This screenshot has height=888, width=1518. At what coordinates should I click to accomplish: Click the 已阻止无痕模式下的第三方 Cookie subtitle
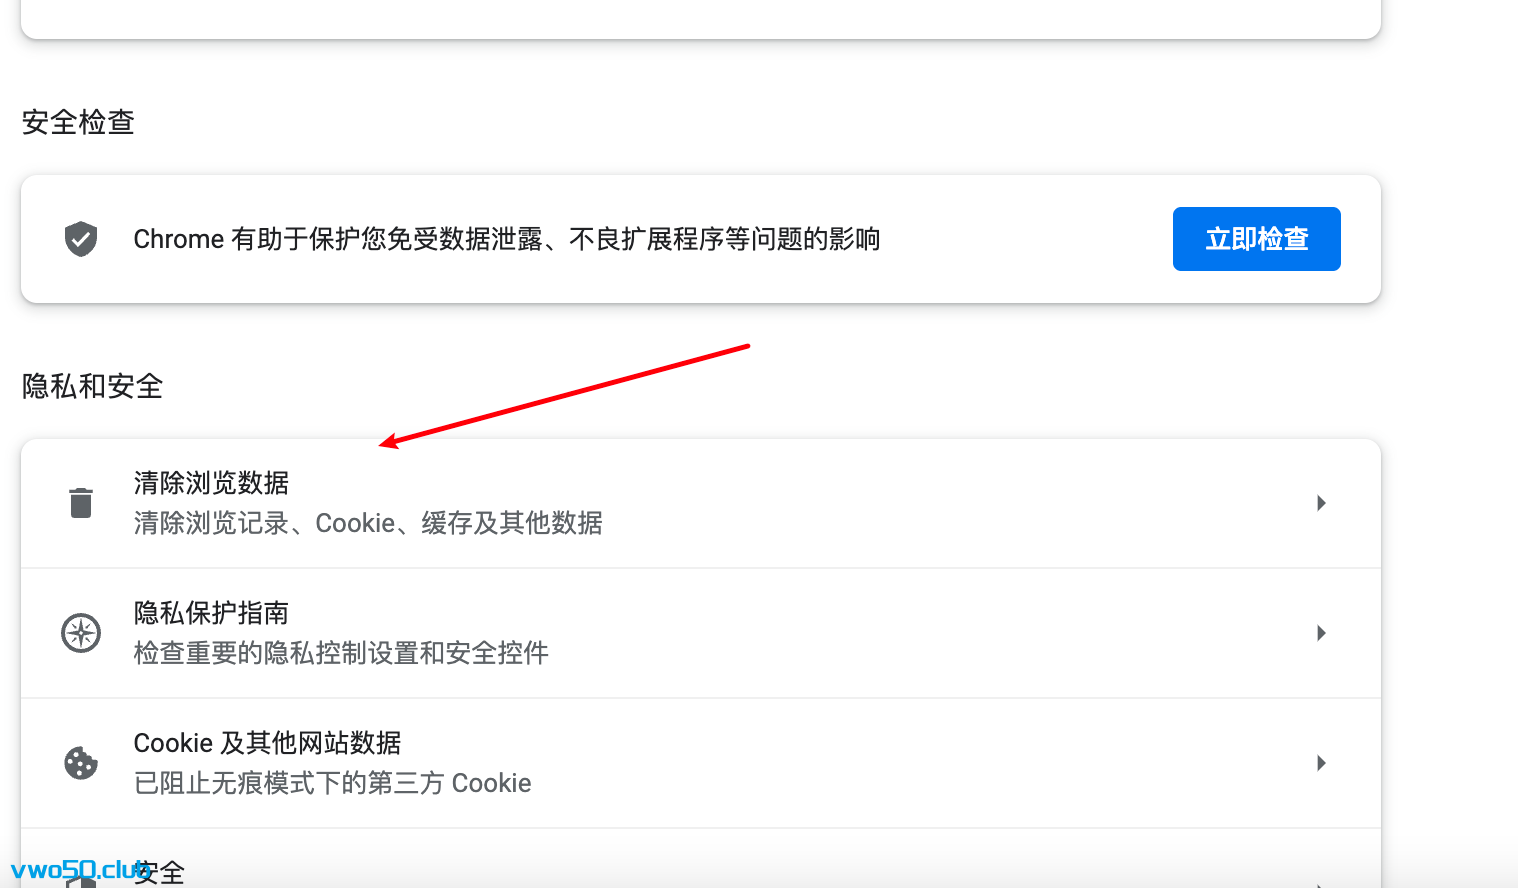(x=332, y=783)
